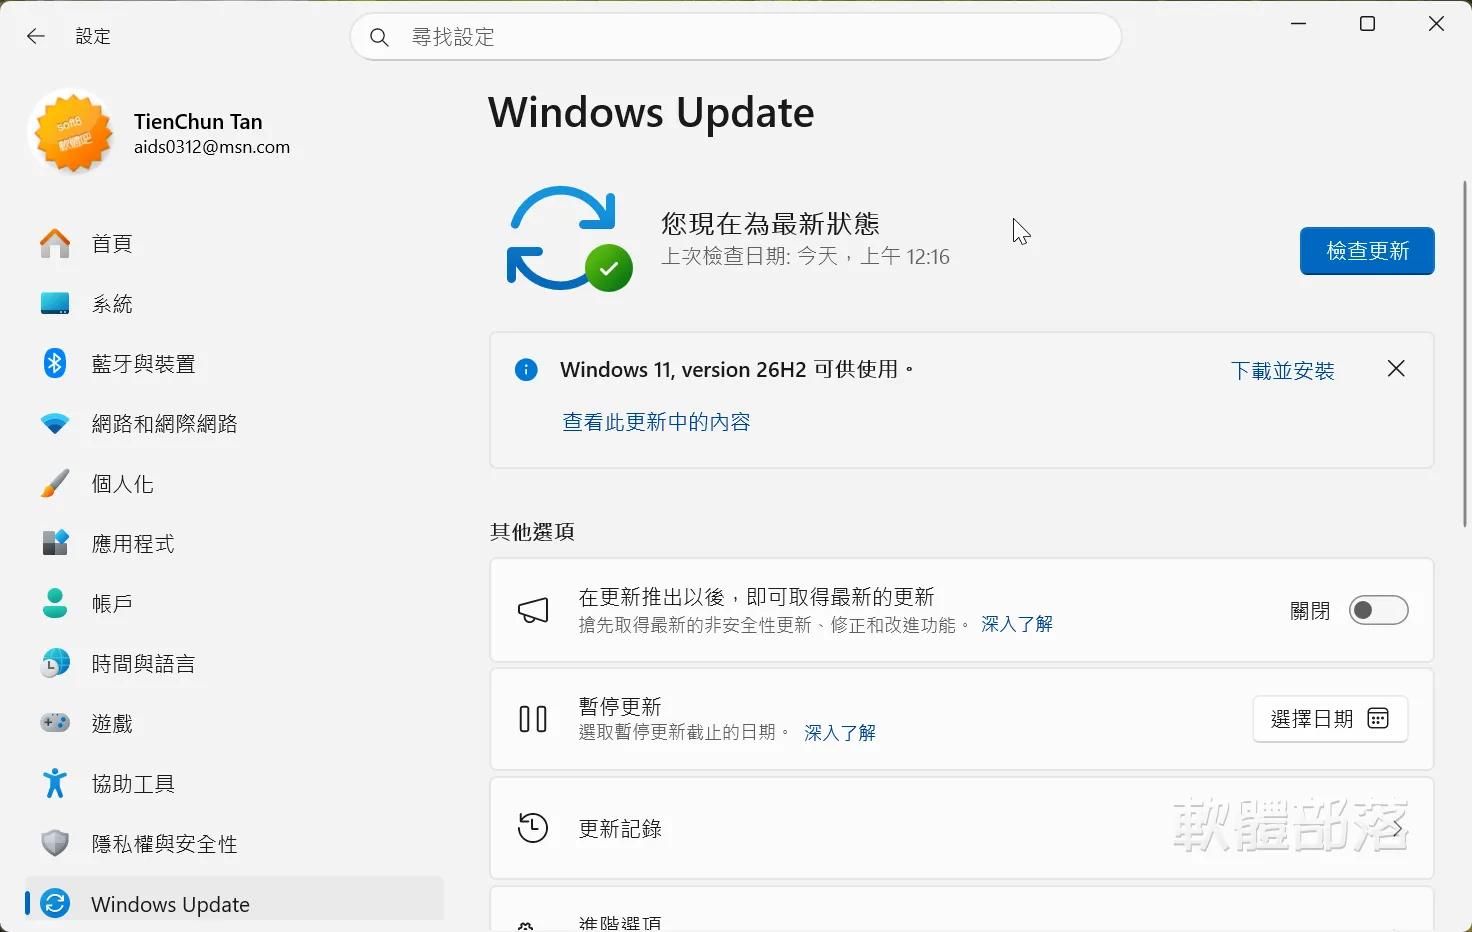Click the game controller icon for 遊戲
1472x932 pixels.
(x=55, y=723)
